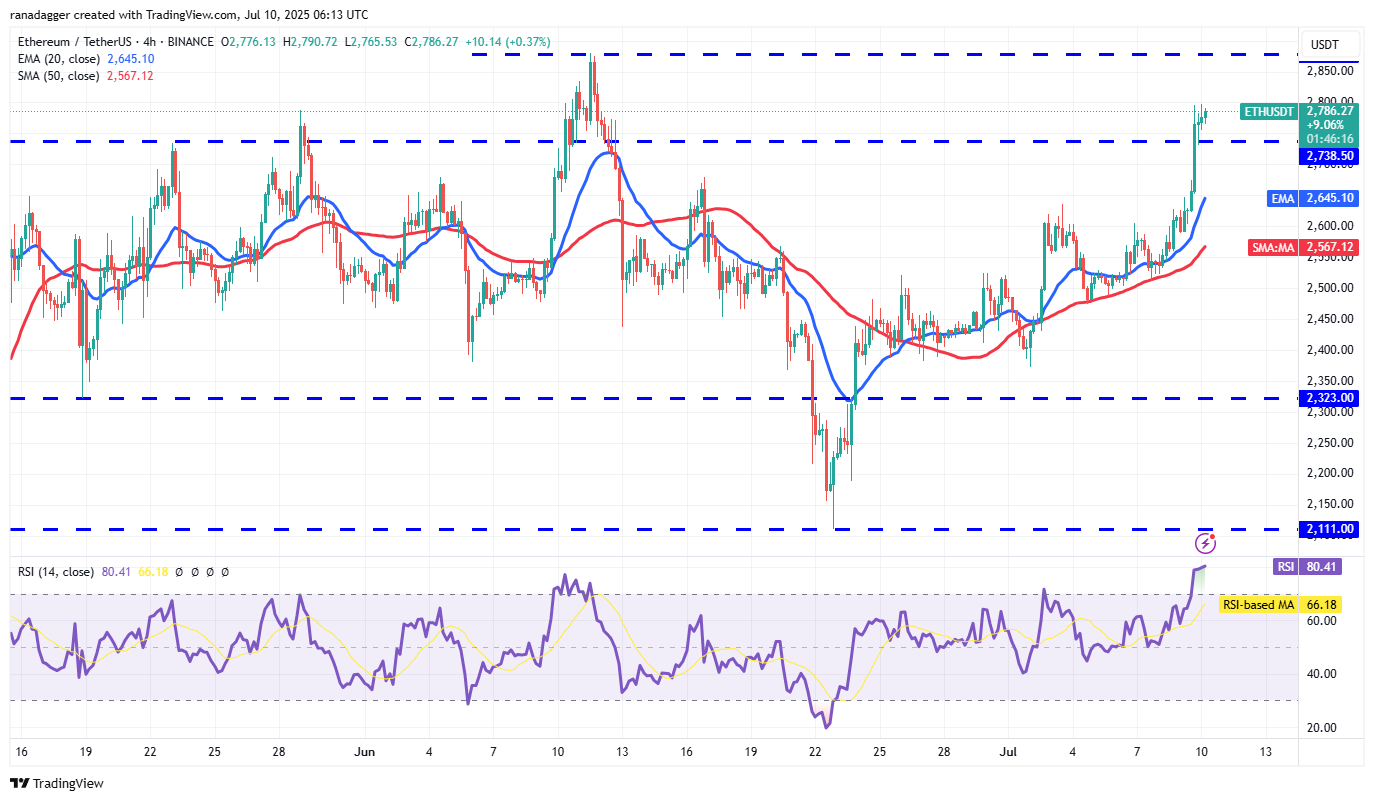Select the RSI (14, close) legend entry

54,572
